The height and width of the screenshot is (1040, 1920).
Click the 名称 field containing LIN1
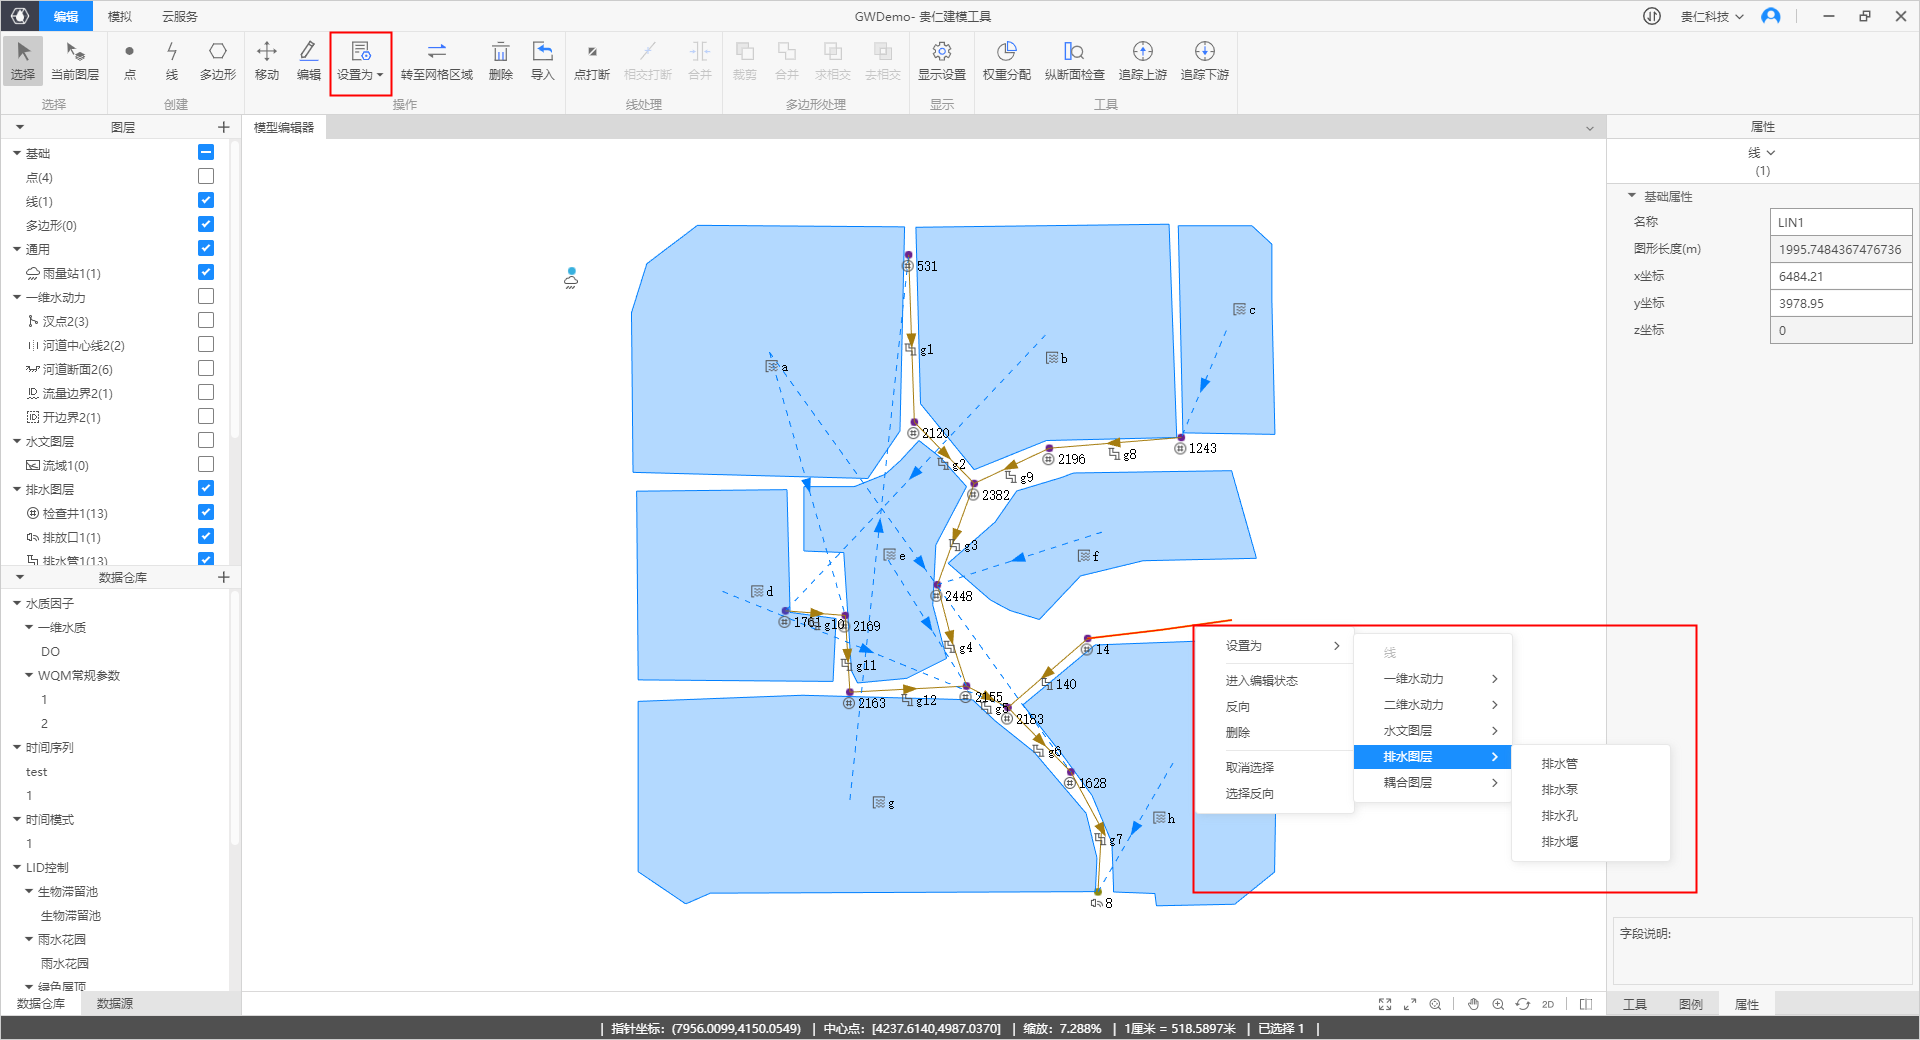pyautogui.click(x=1840, y=222)
